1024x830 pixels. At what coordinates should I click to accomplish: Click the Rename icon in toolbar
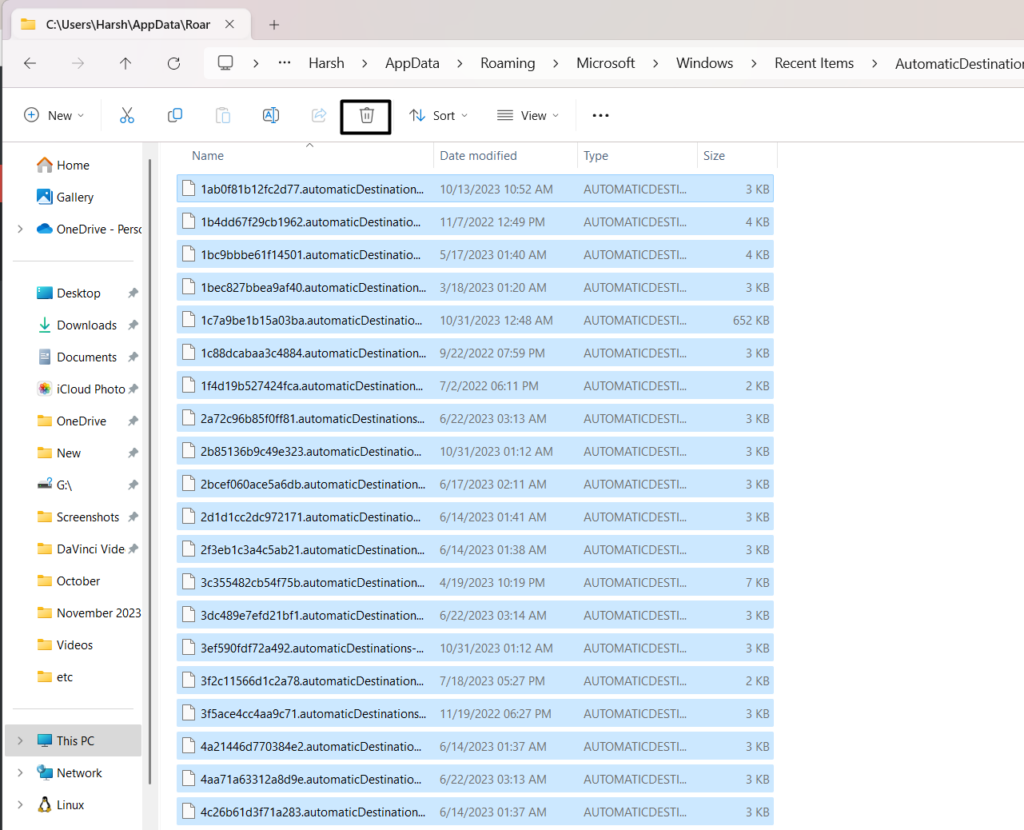(270, 116)
